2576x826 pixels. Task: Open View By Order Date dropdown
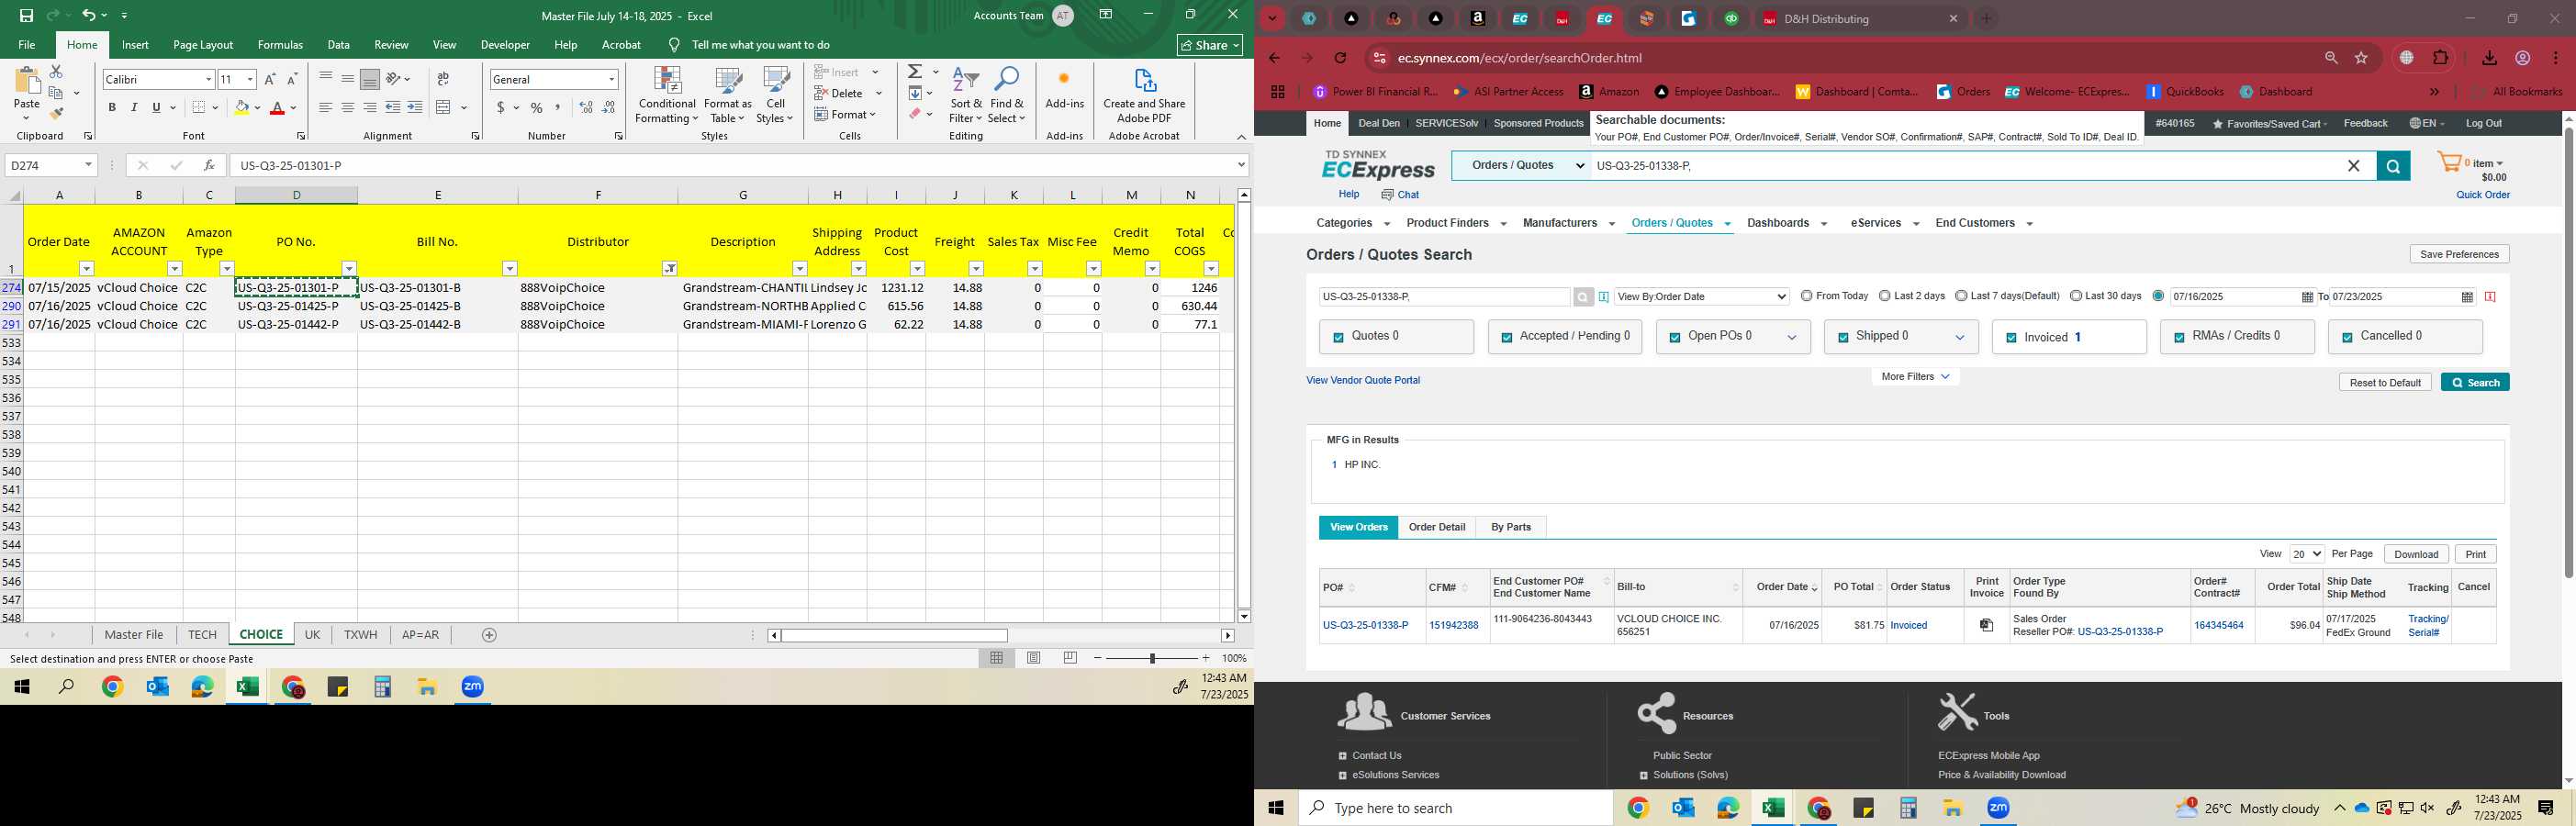tap(1702, 297)
